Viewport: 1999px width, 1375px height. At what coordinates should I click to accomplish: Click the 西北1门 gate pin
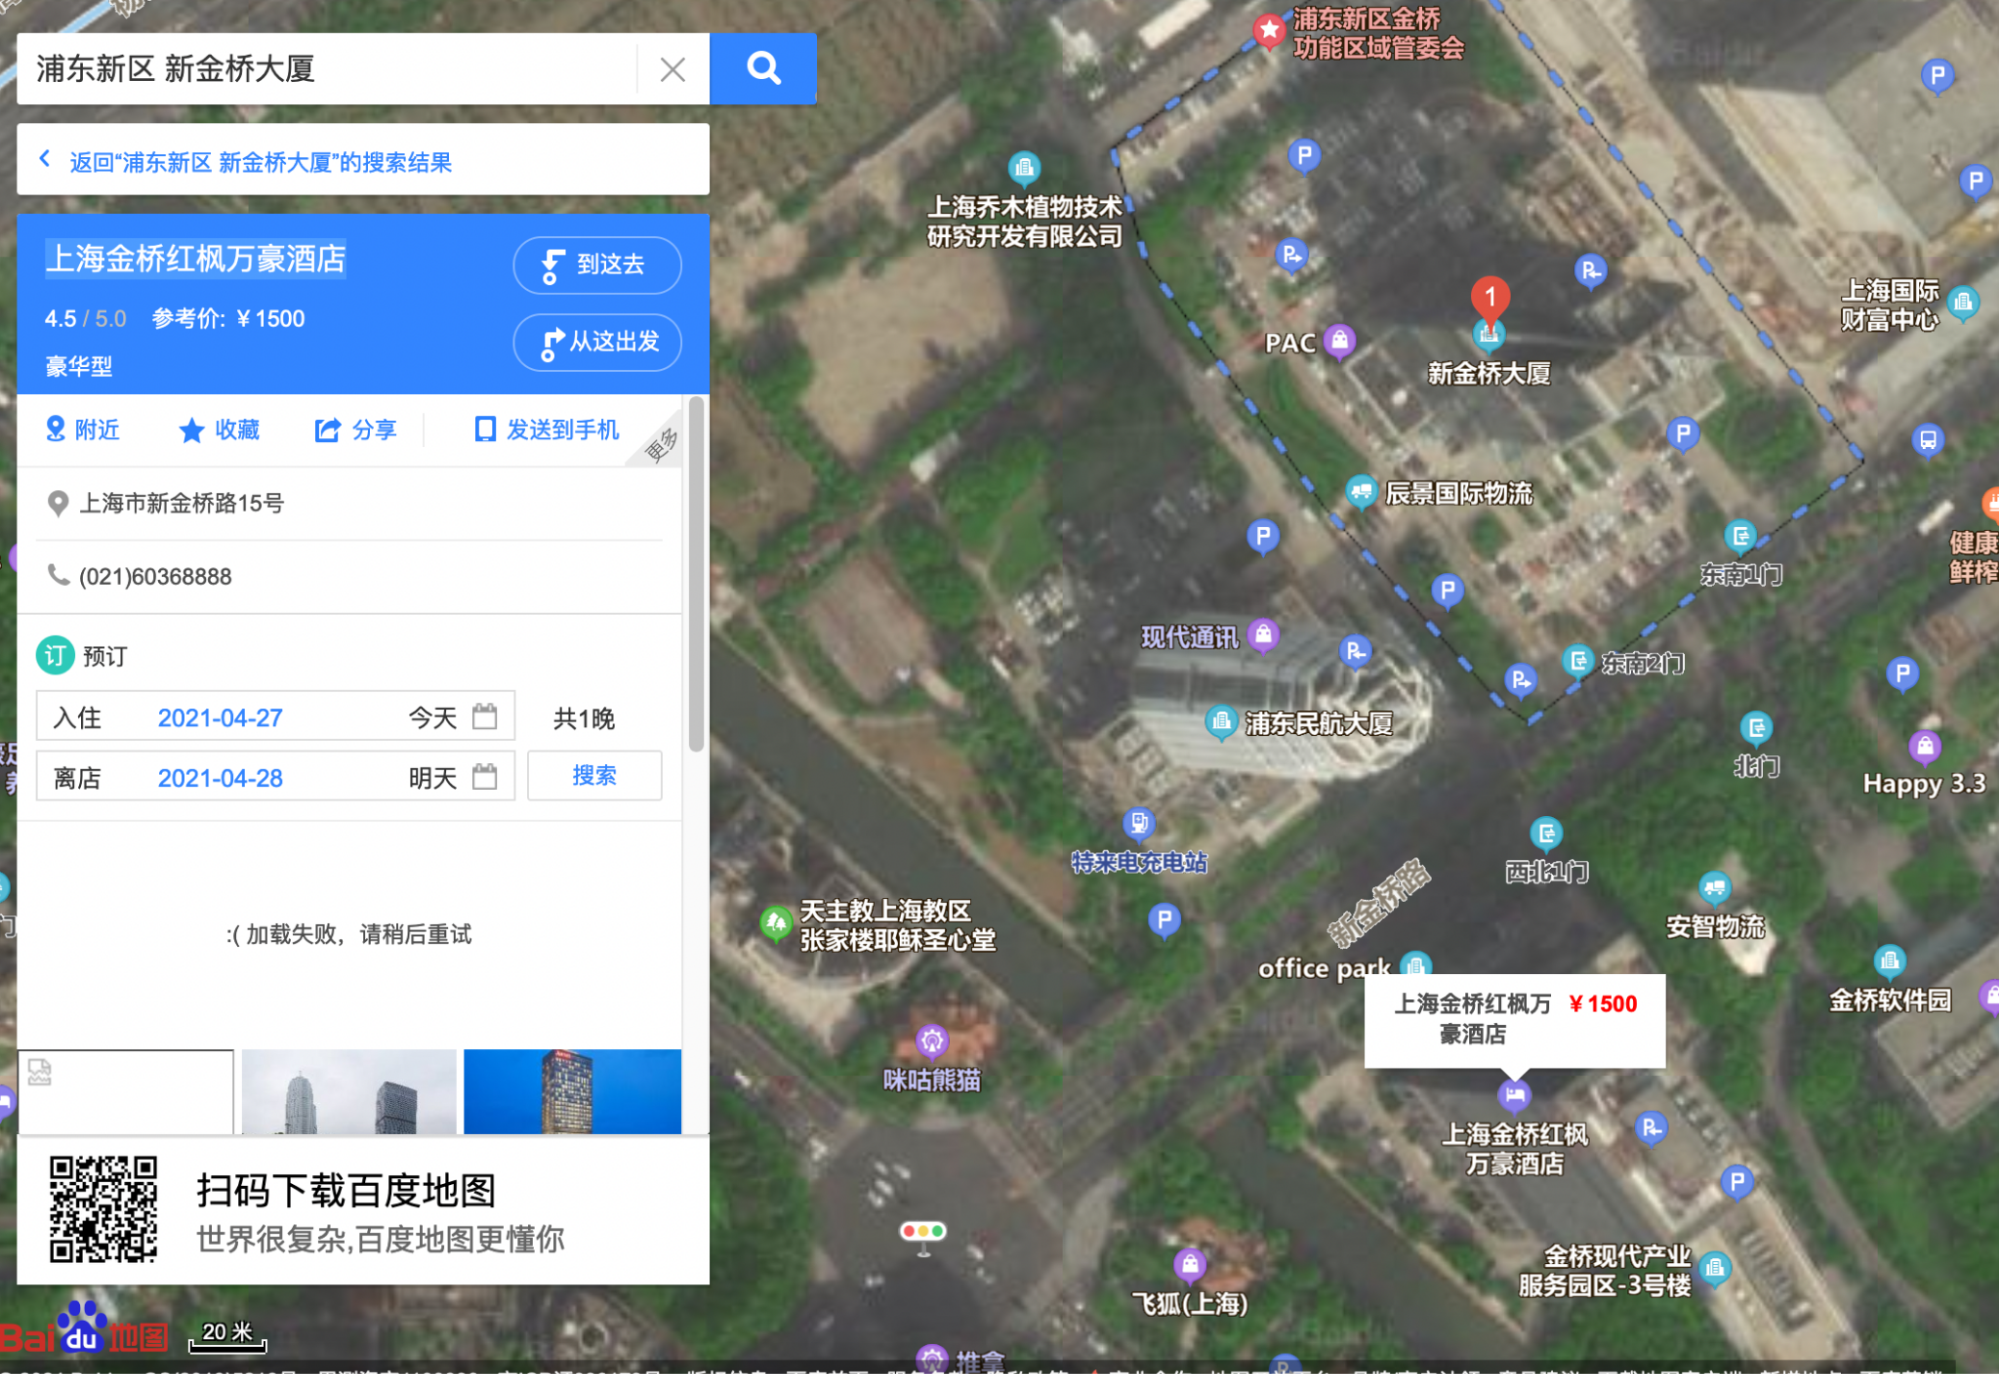click(1546, 832)
